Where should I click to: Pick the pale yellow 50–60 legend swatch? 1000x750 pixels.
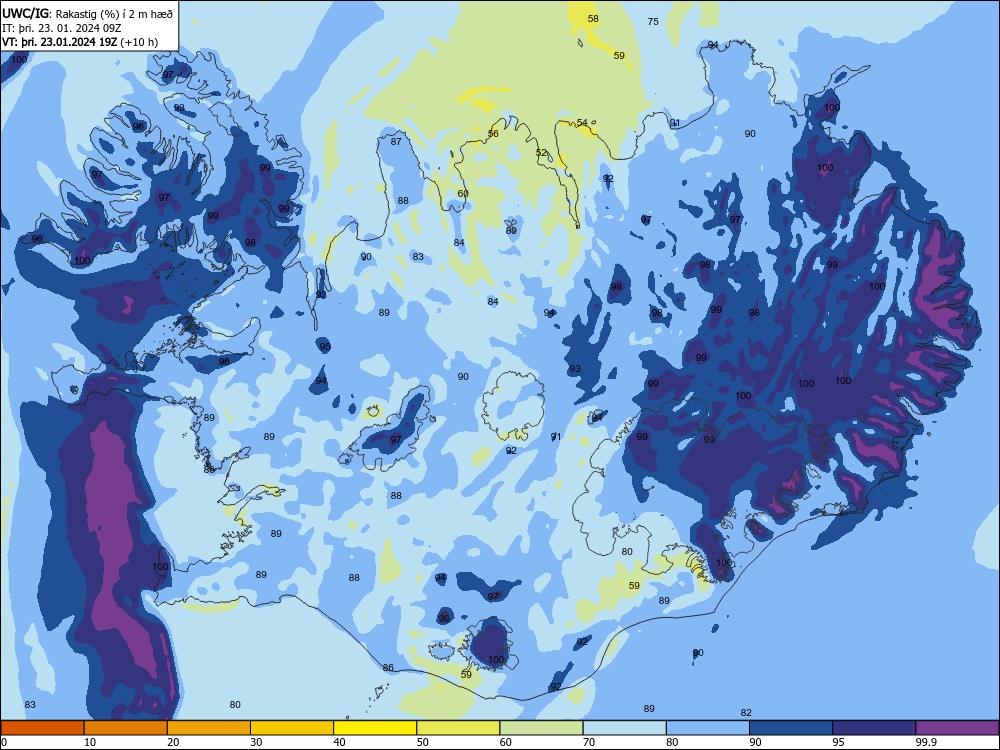coord(458,728)
